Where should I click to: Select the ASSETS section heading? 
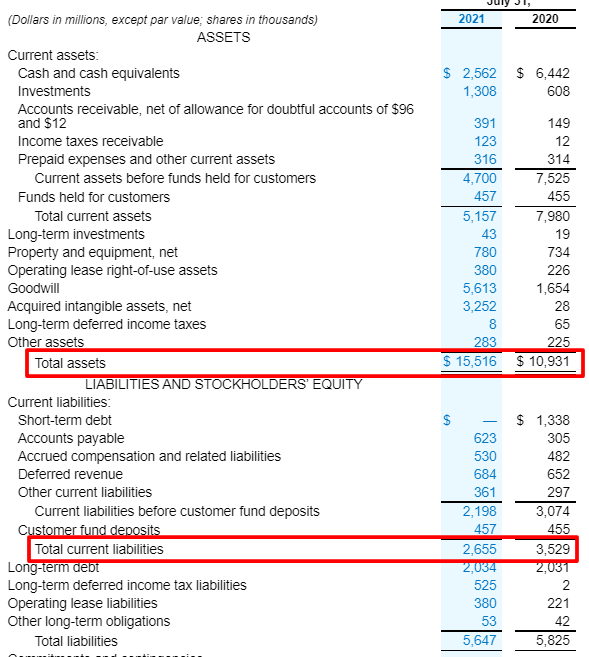pos(223,37)
